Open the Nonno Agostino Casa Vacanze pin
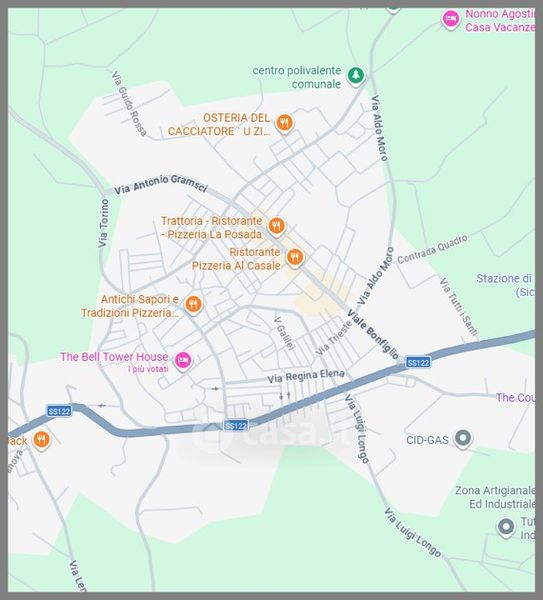This screenshot has width=543, height=600. 451,19
